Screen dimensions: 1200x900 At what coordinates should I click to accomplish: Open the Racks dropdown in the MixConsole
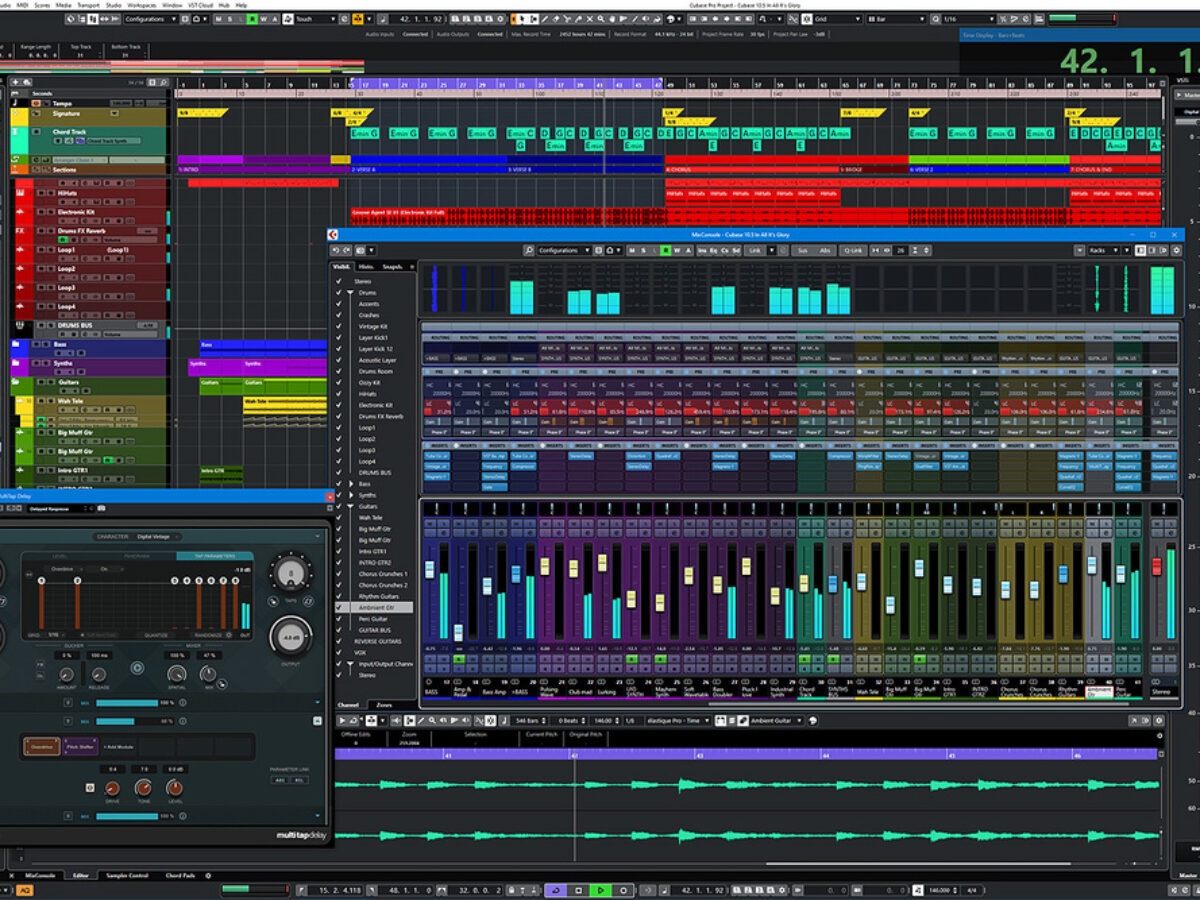click(x=1104, y=250)
